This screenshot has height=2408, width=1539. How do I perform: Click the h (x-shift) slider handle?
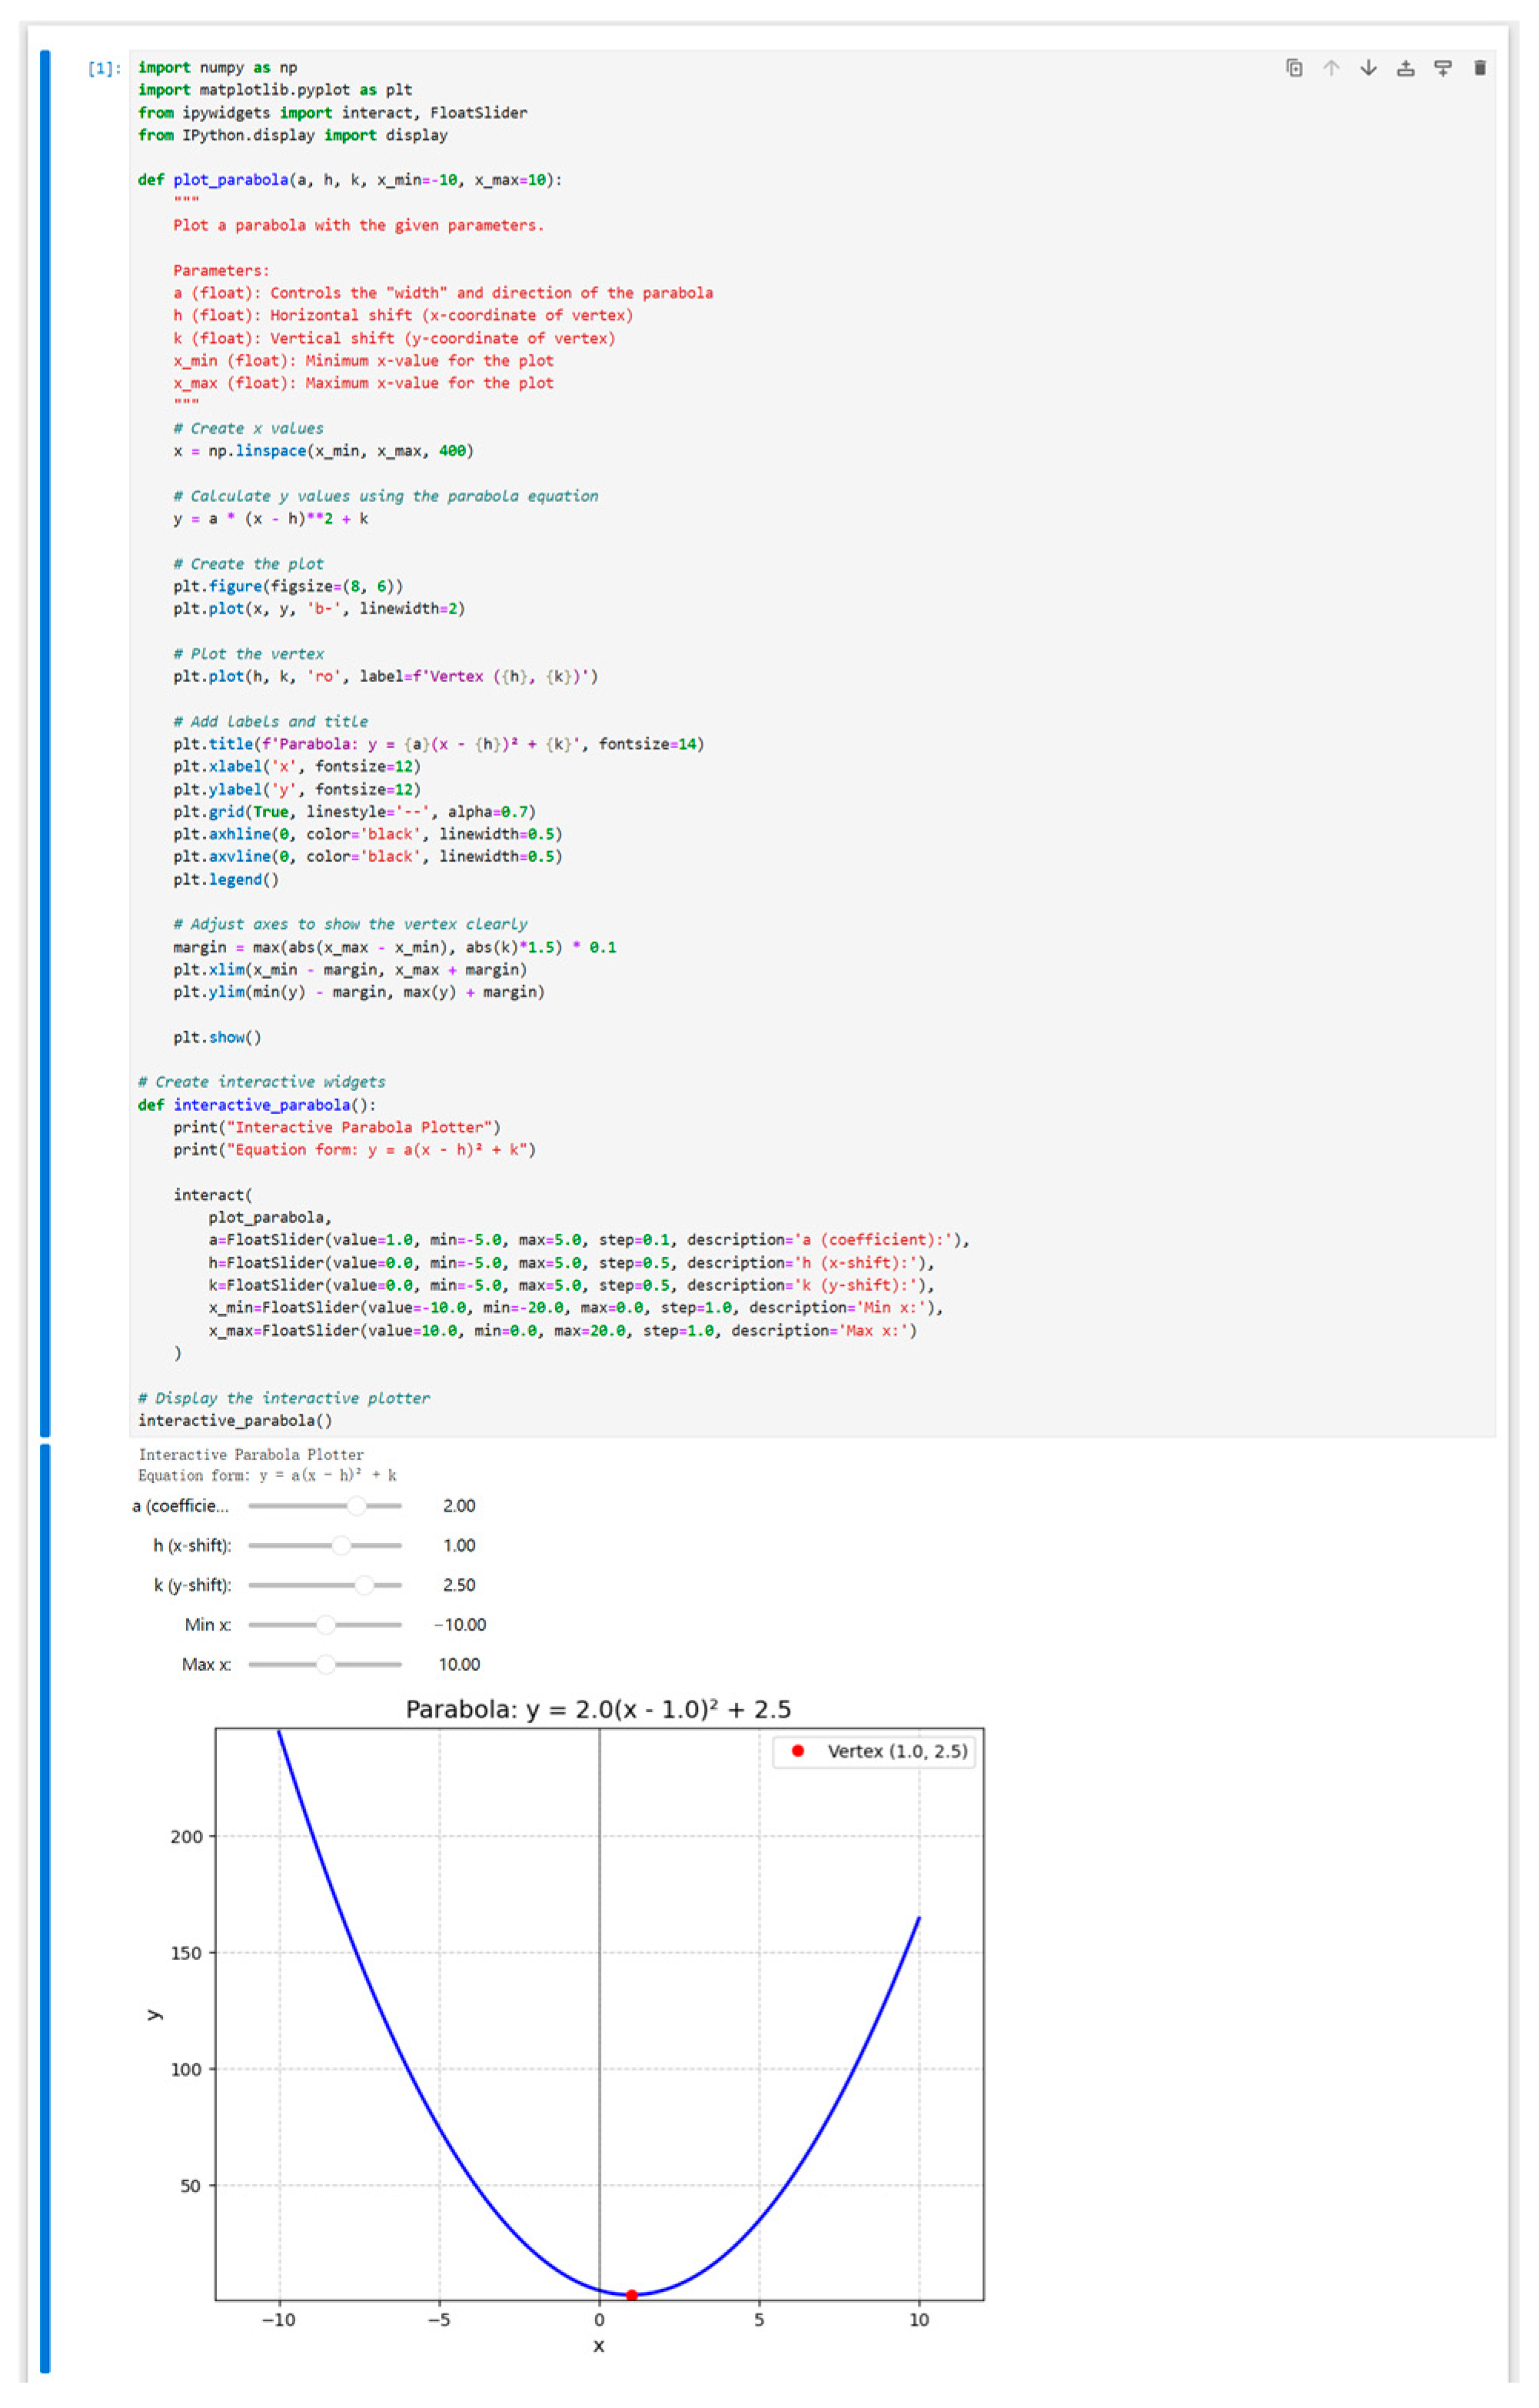341,1545
